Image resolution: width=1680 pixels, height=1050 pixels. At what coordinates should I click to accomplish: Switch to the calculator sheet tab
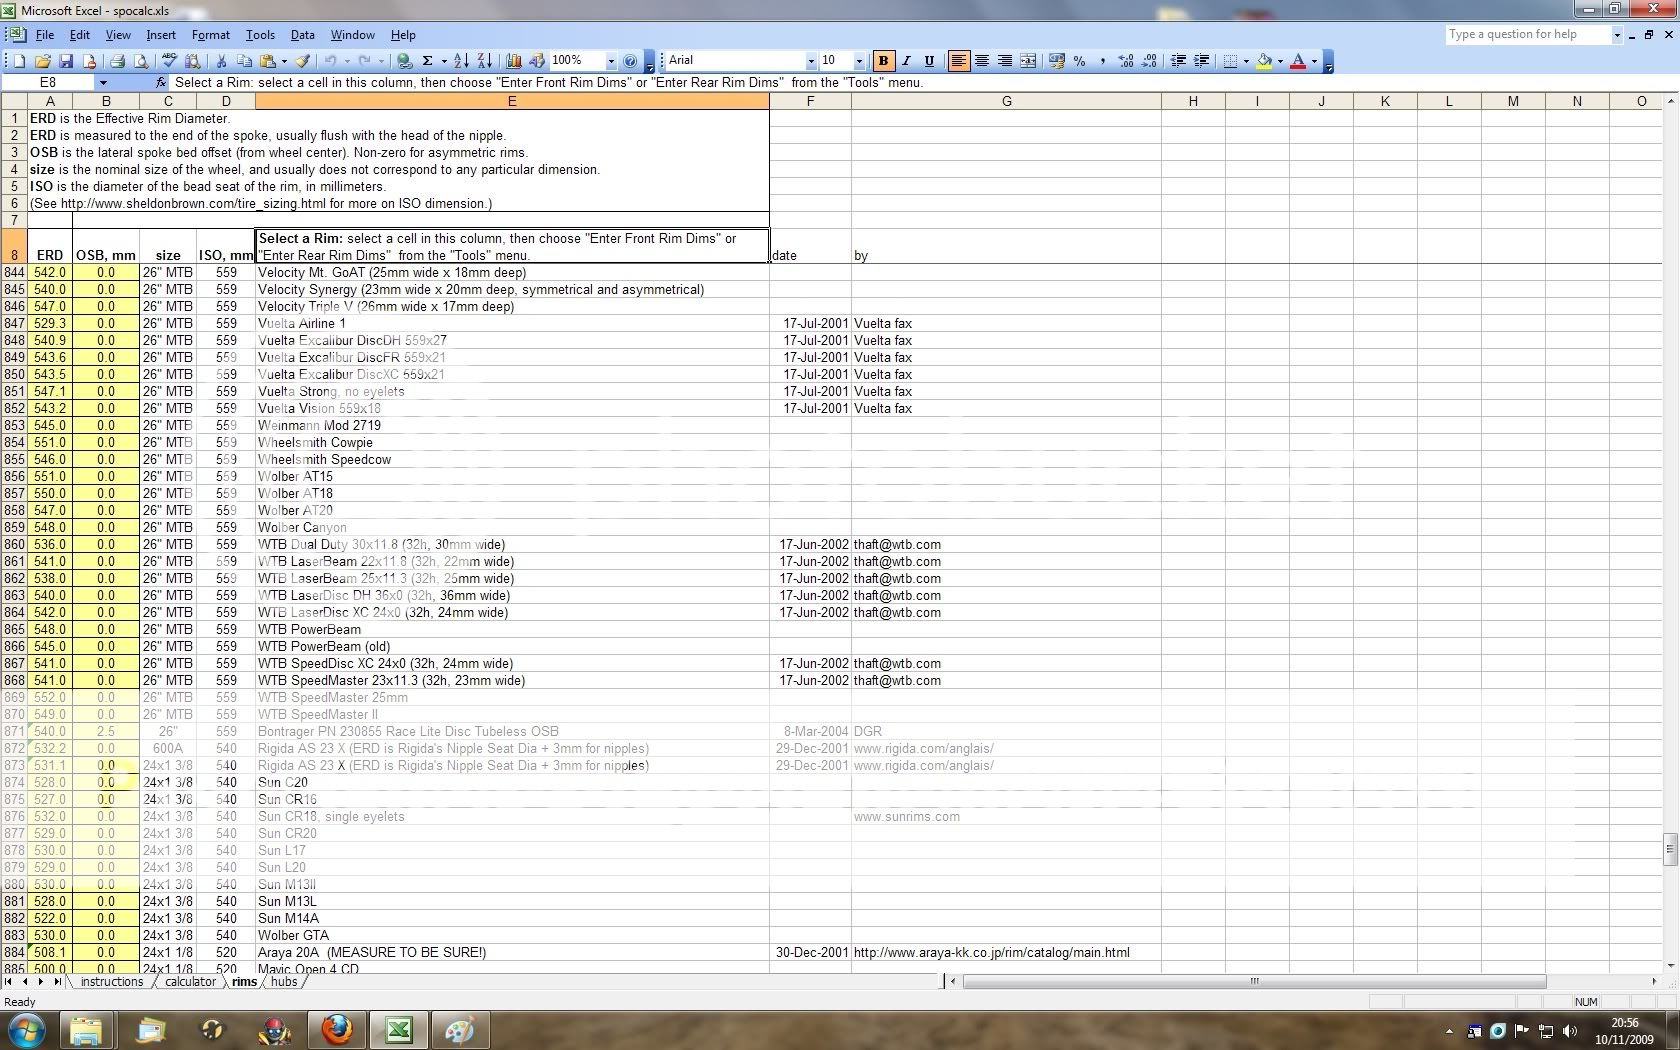click(190, 982)
